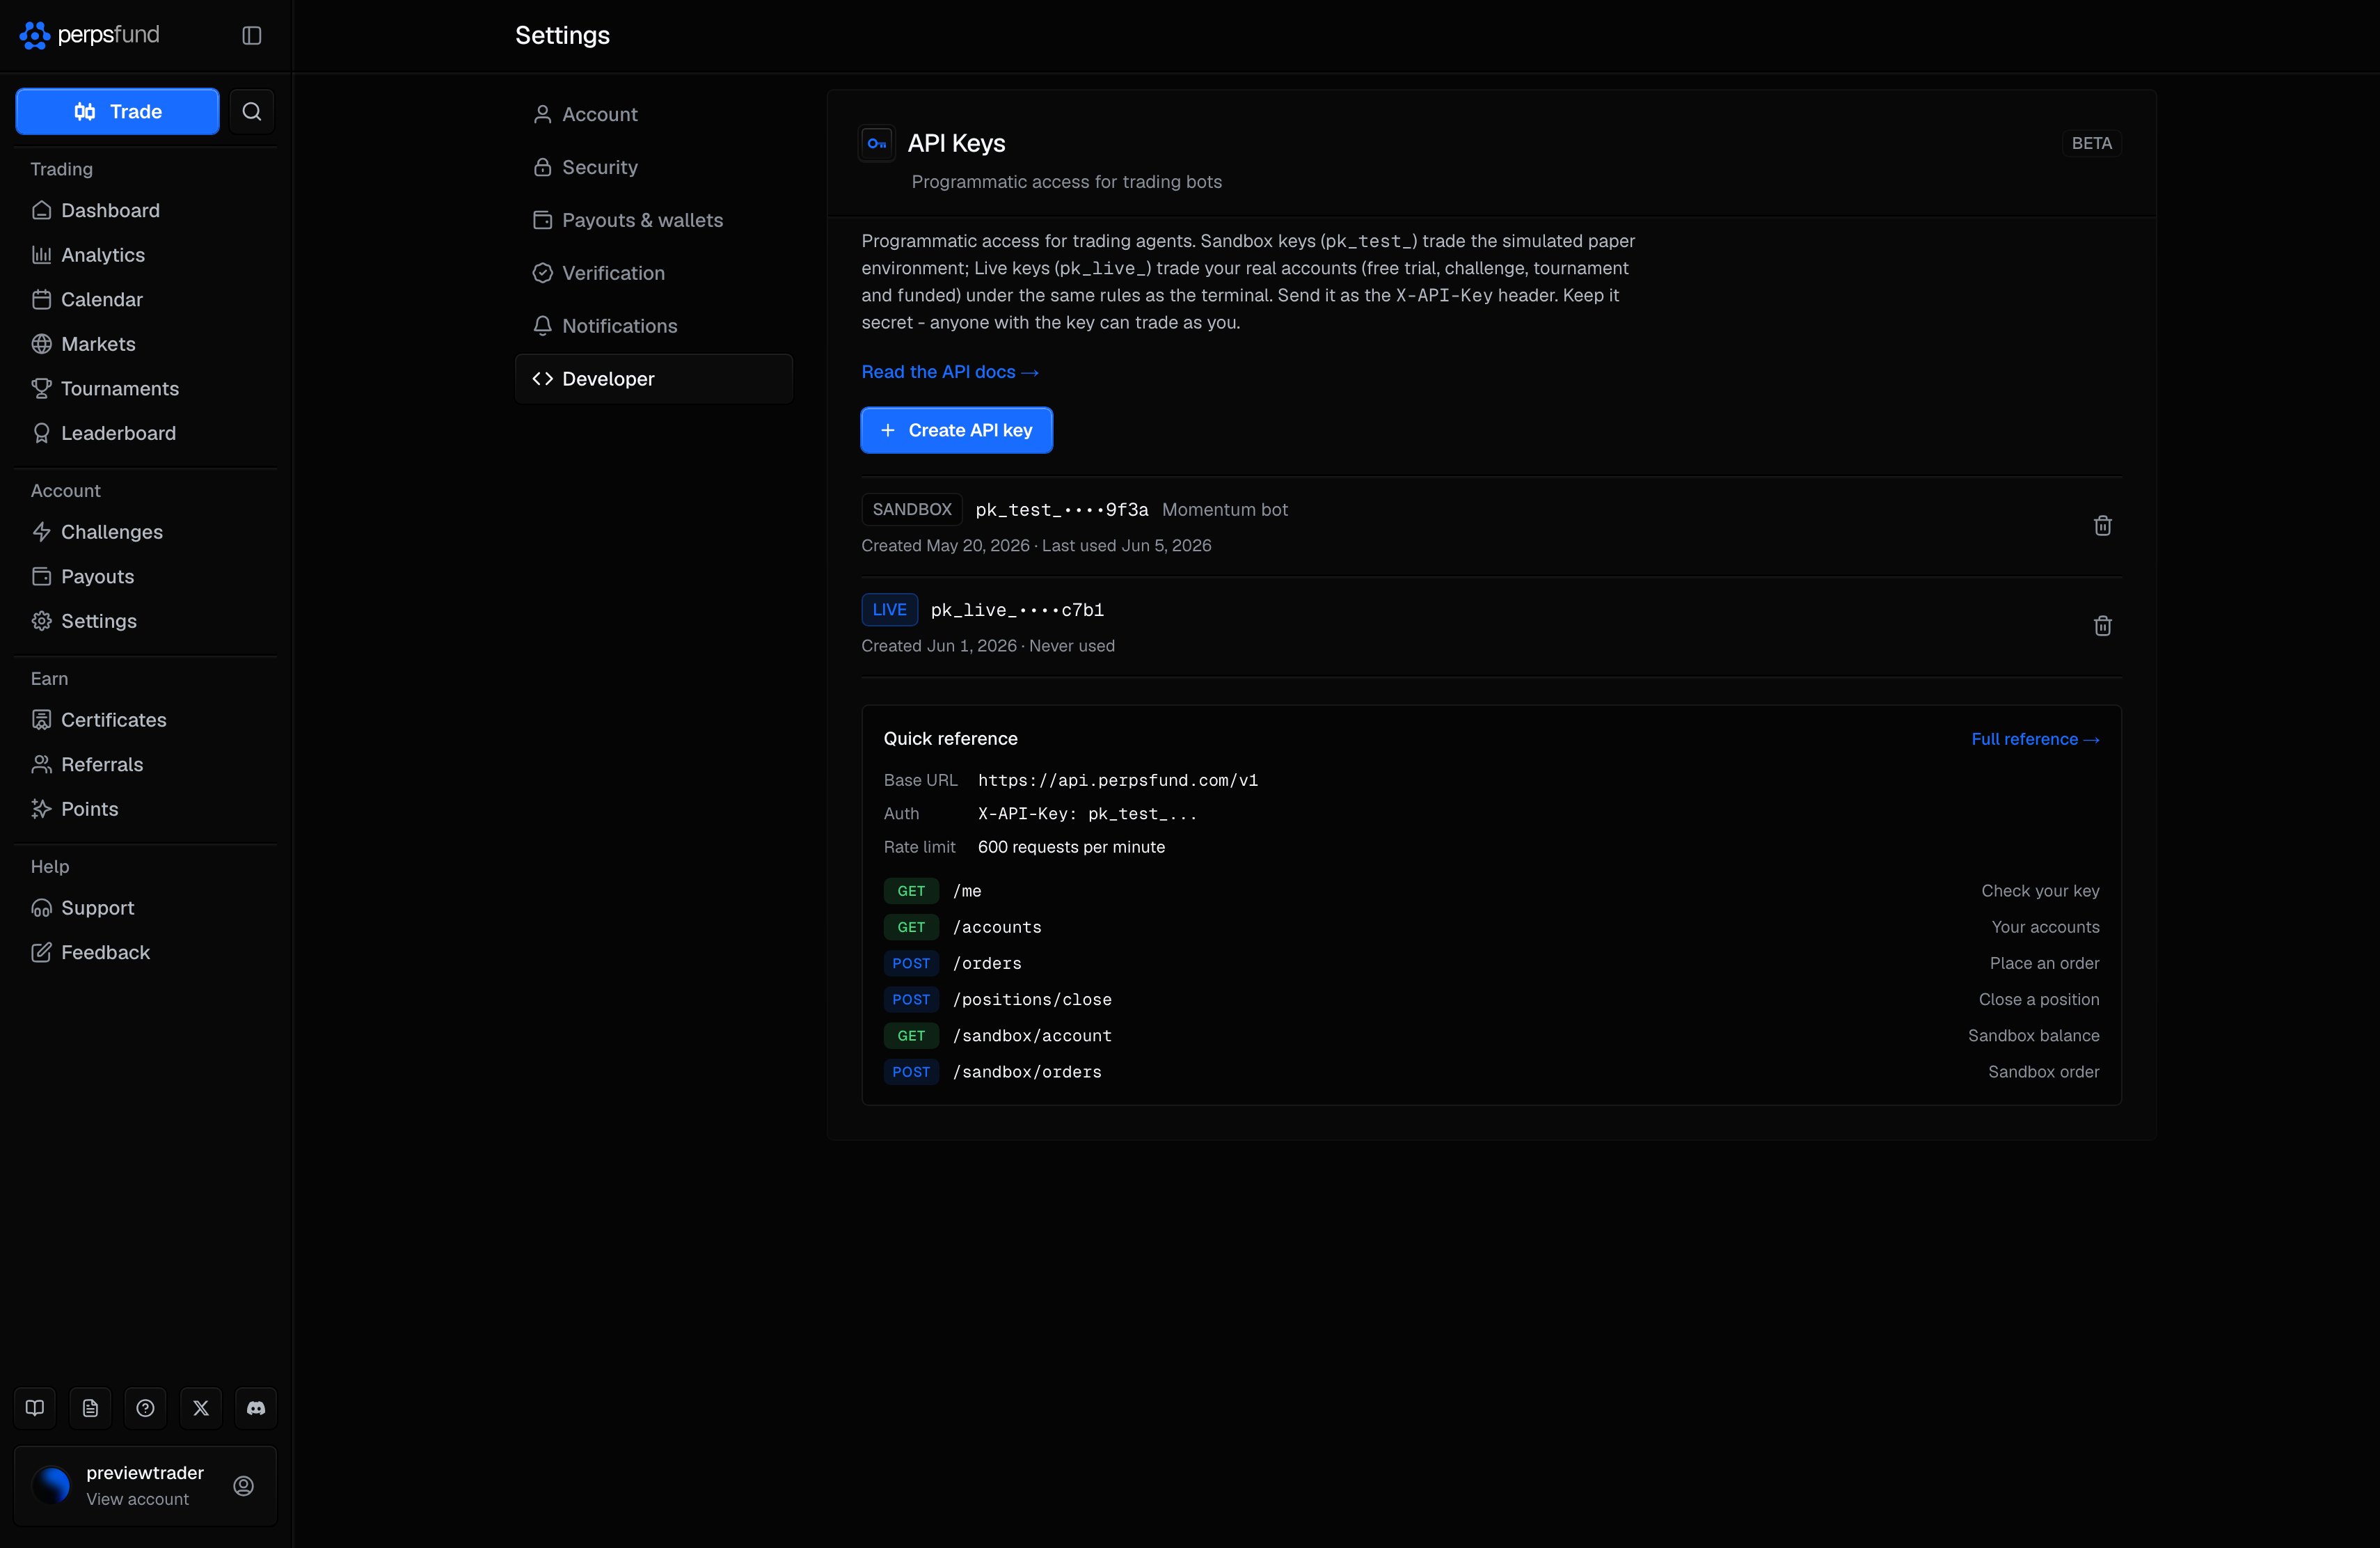Open Read the API docs link

pyautogui.click(x=950, y=372)
